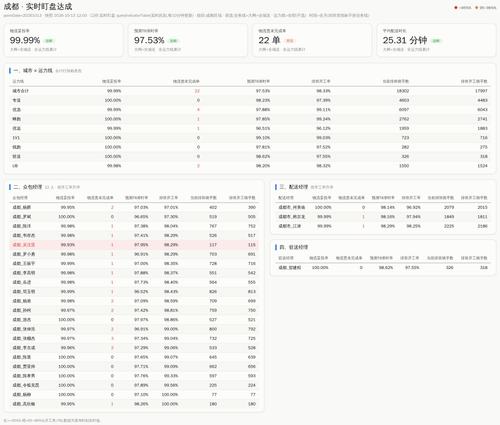The image size is (500, 425).
Task: Select the large 99.99% KPI card value
Action: 25,40
